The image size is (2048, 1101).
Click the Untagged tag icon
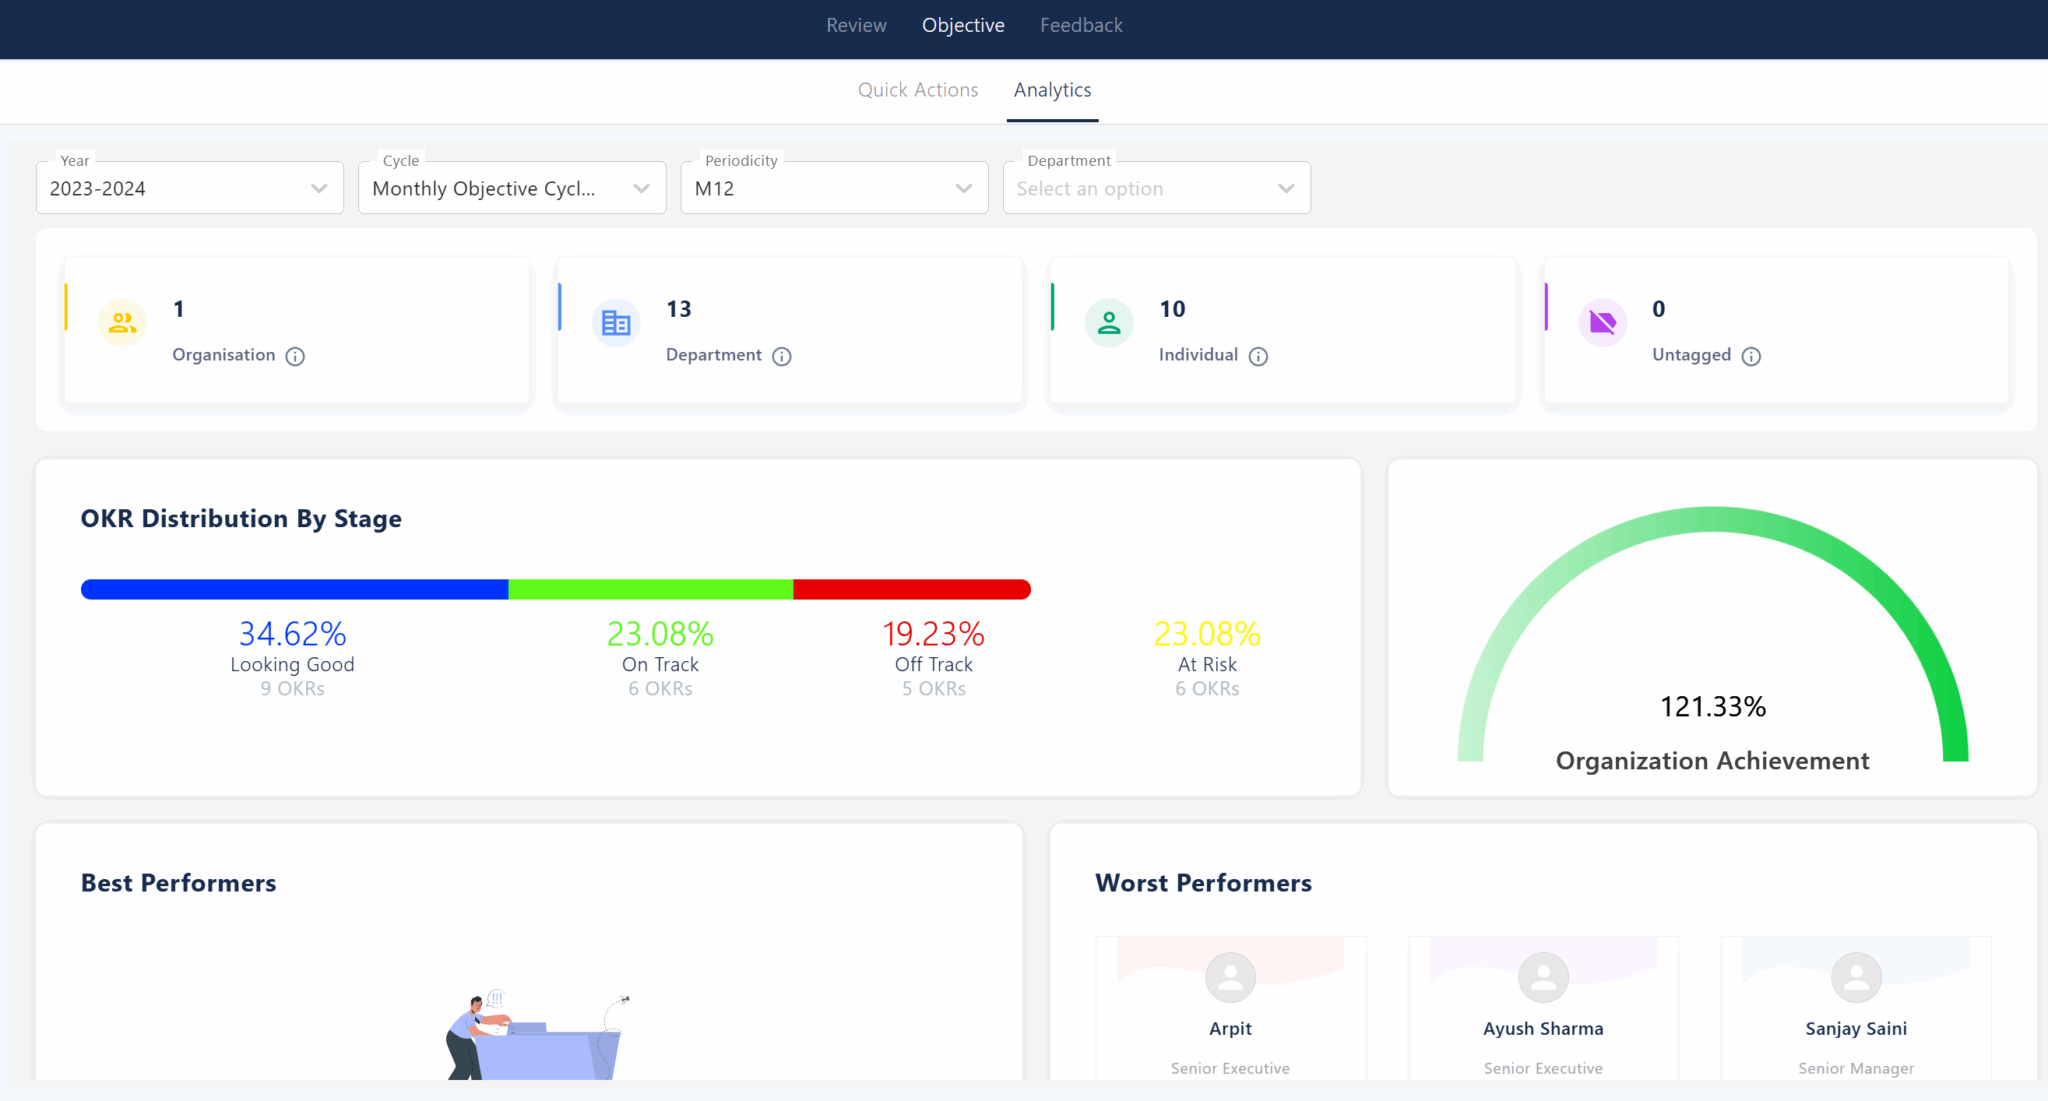(1602, 322)
